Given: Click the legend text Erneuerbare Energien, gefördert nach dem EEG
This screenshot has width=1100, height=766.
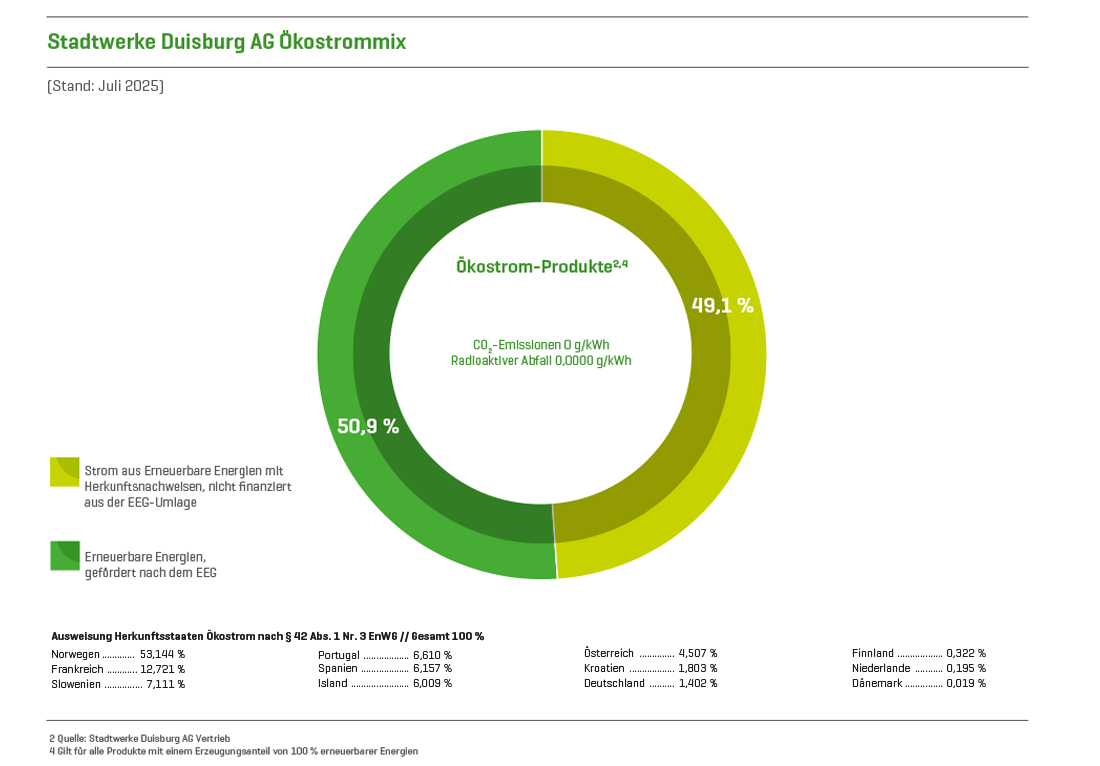Looking at the screenshot, I should pos(150,564).
